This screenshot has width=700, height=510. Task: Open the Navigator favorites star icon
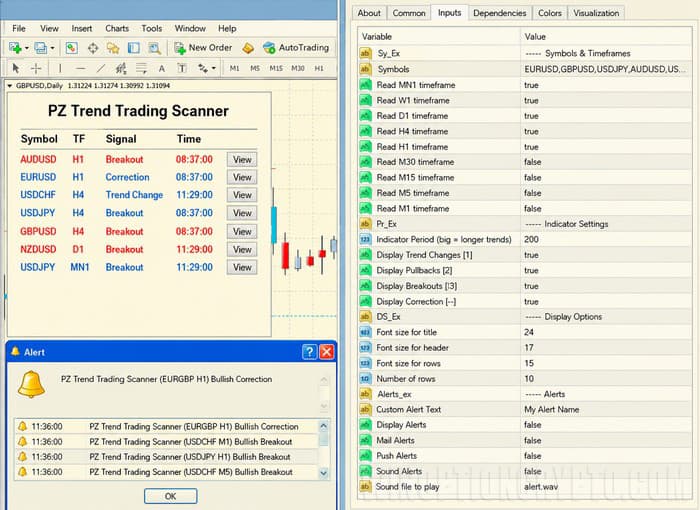[x=113, y=48]
